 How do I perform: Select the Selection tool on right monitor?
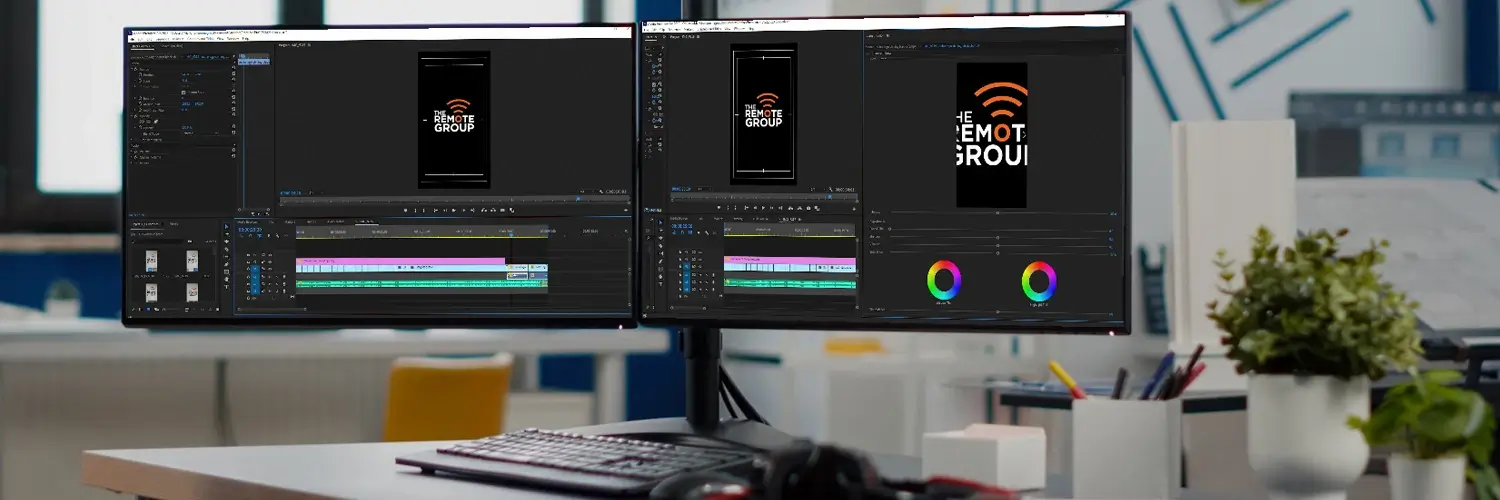[660, 222]
